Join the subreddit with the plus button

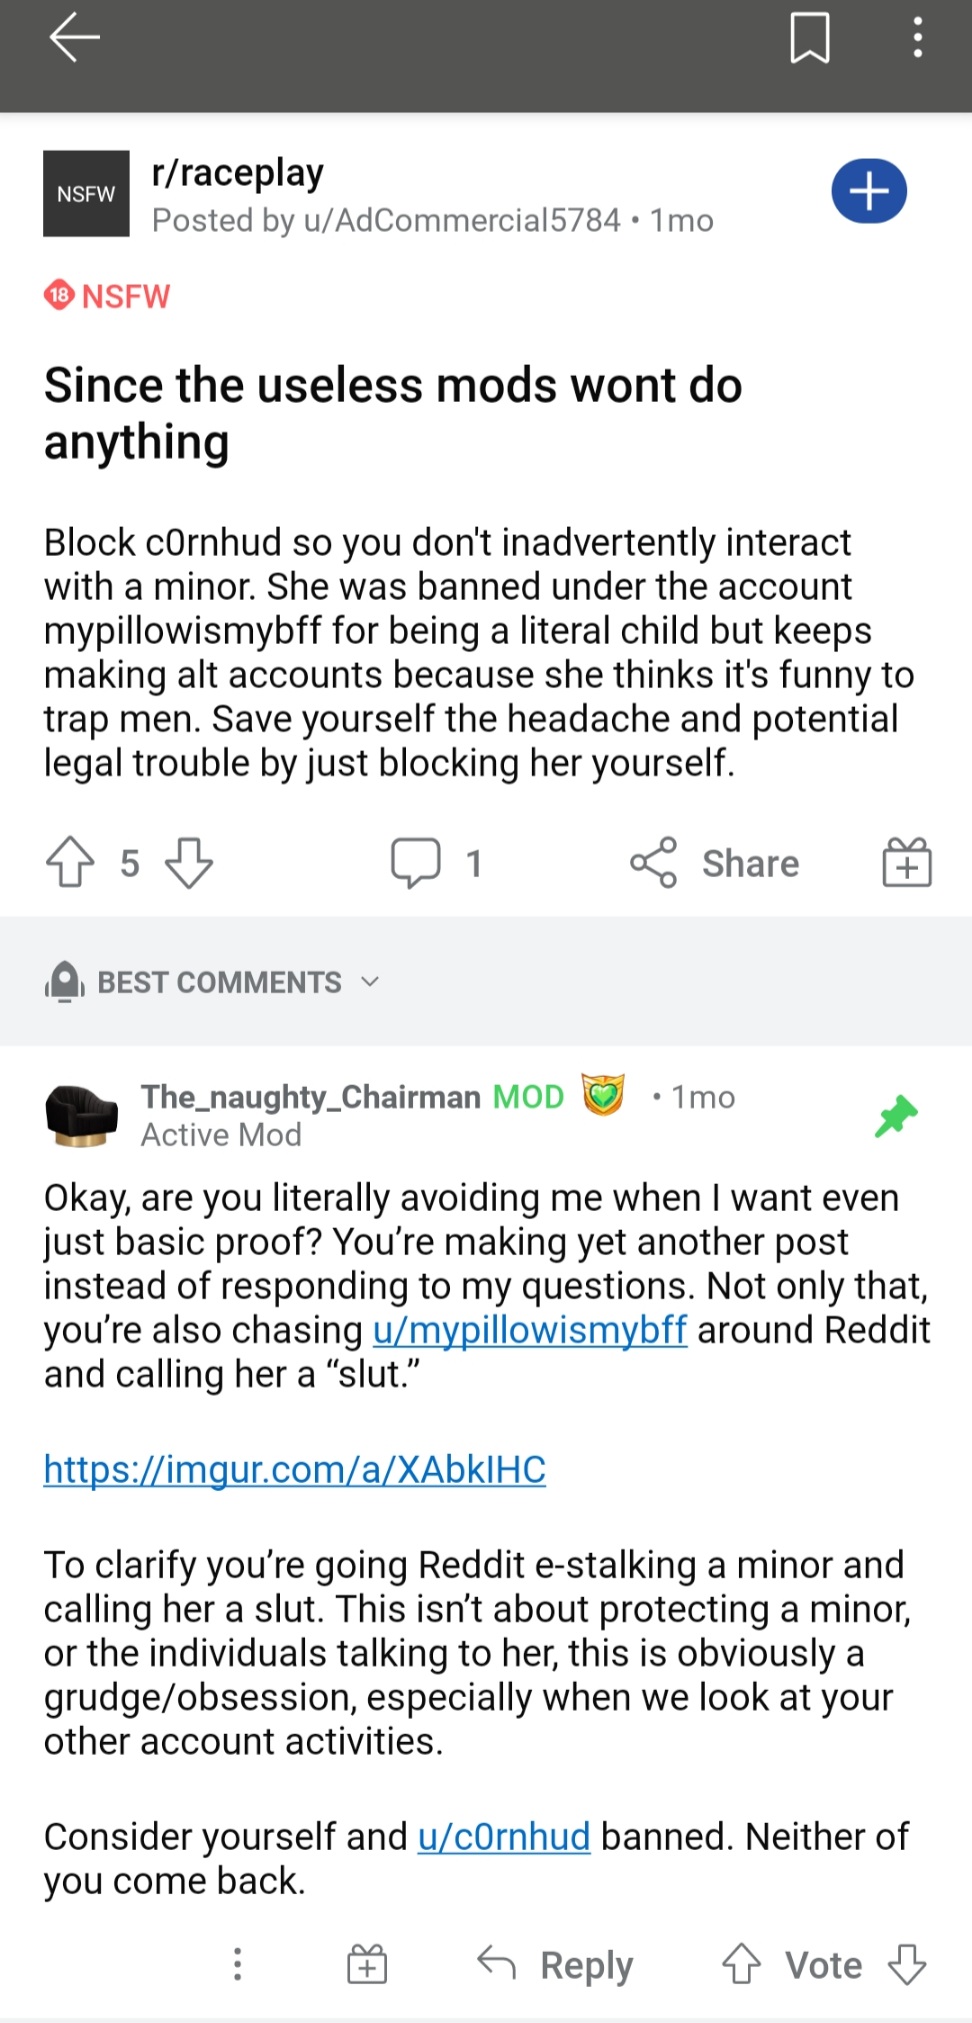coord(868,191)
